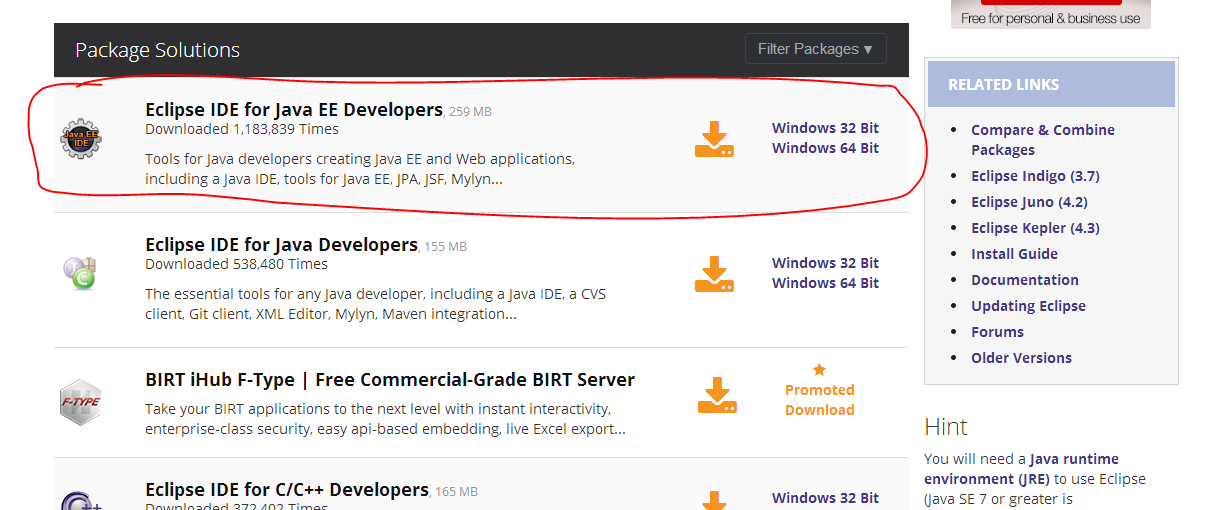Click the '259 MB' size label
Viewport: 1232px width, 510px height.
coord(470,112)
